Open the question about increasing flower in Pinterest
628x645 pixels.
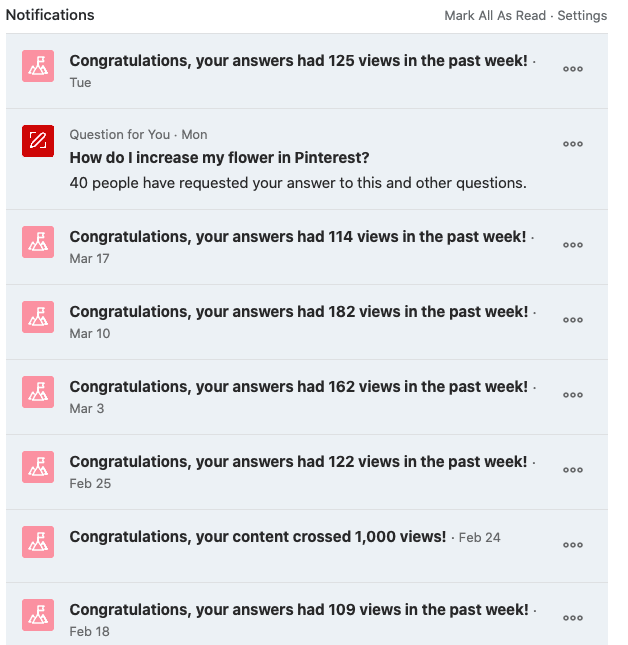(x=220, y=158)
